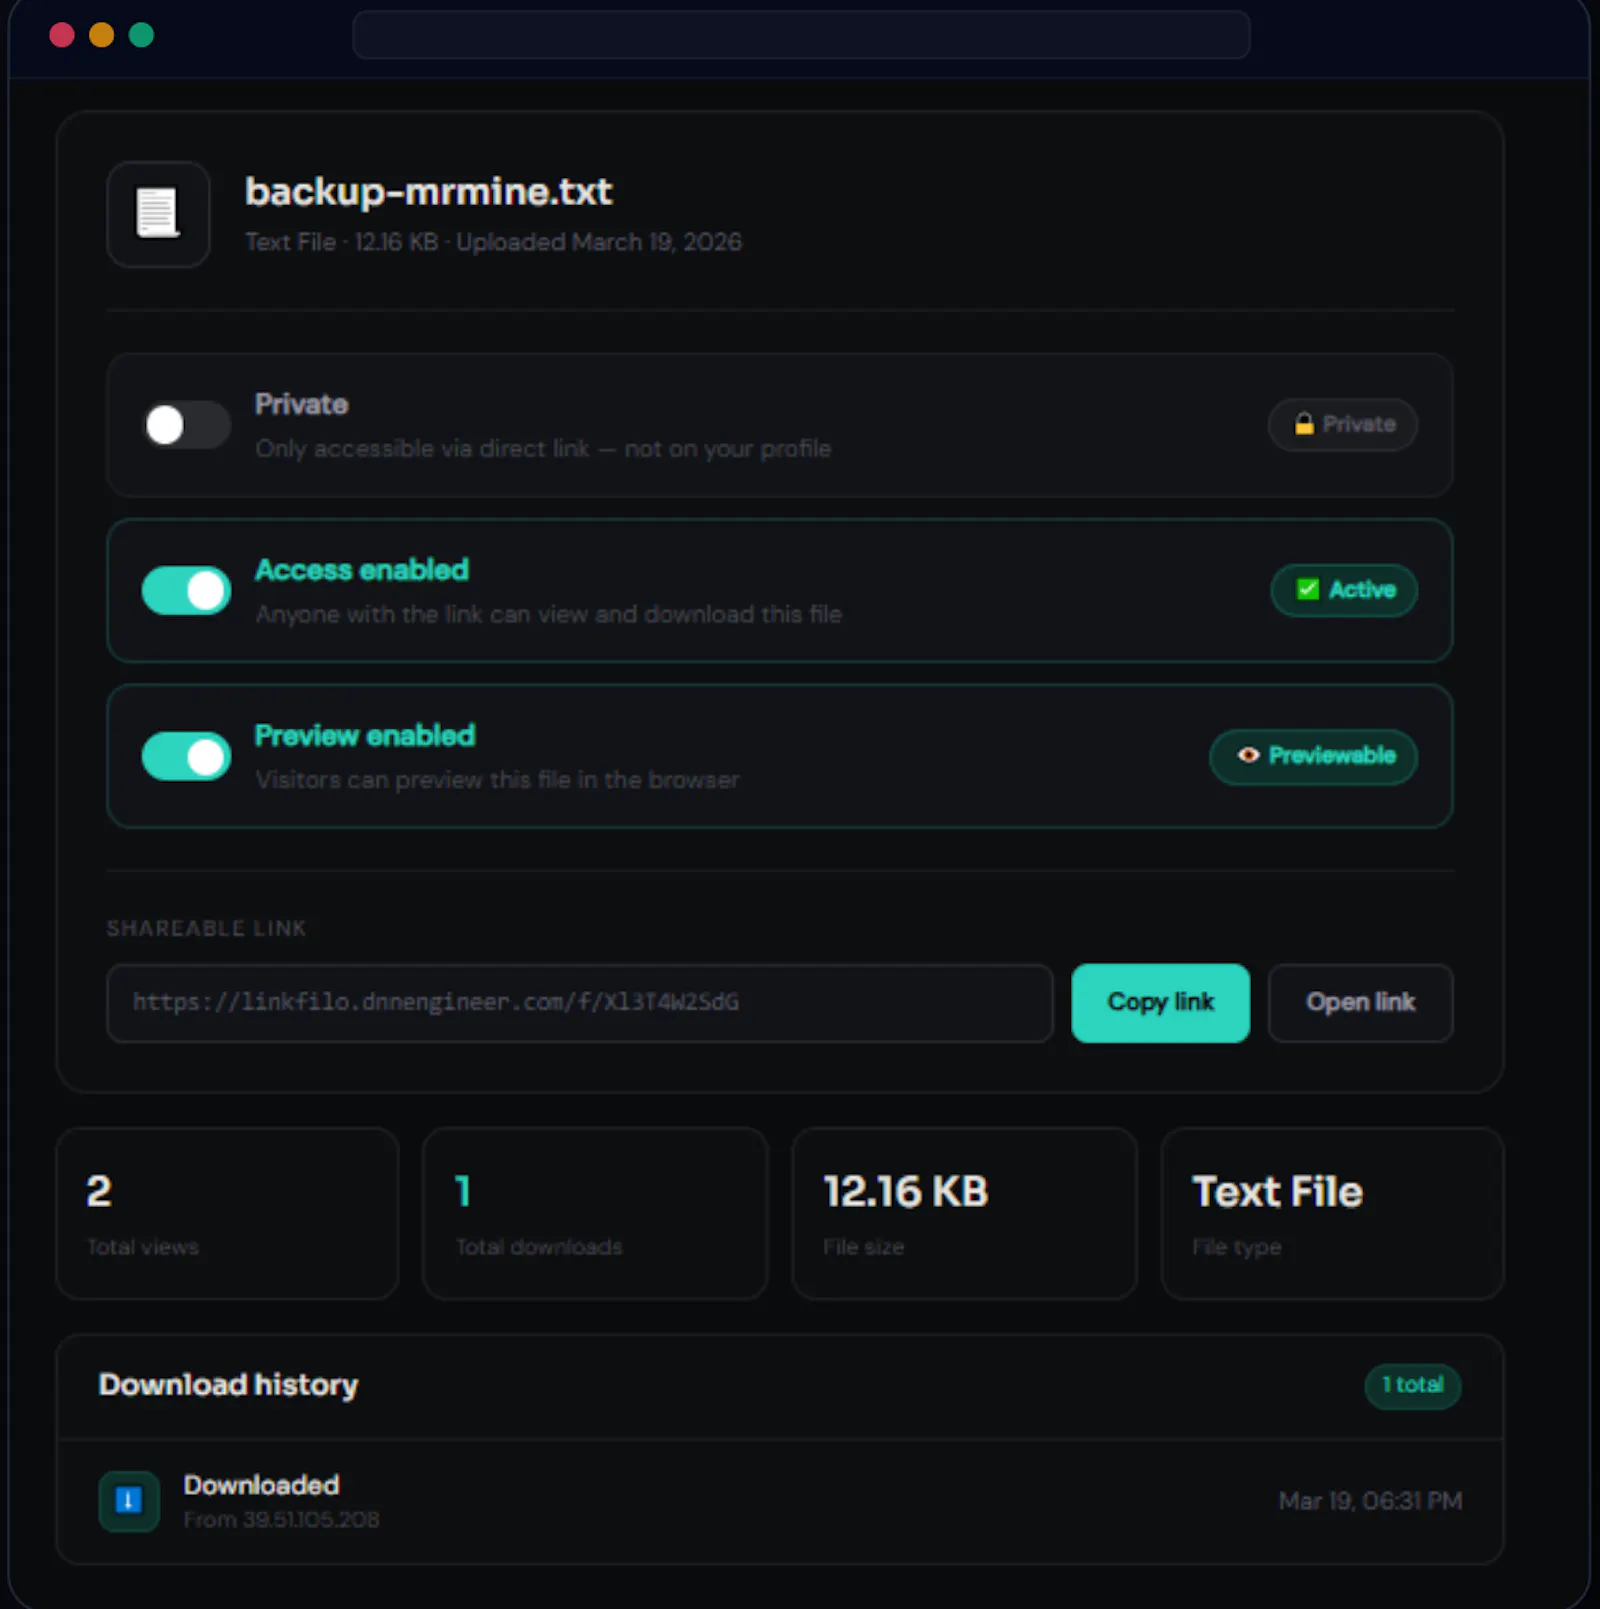Select the shareable link URL field
Screen dimensions: 1600x1609
pos(580,1002)
